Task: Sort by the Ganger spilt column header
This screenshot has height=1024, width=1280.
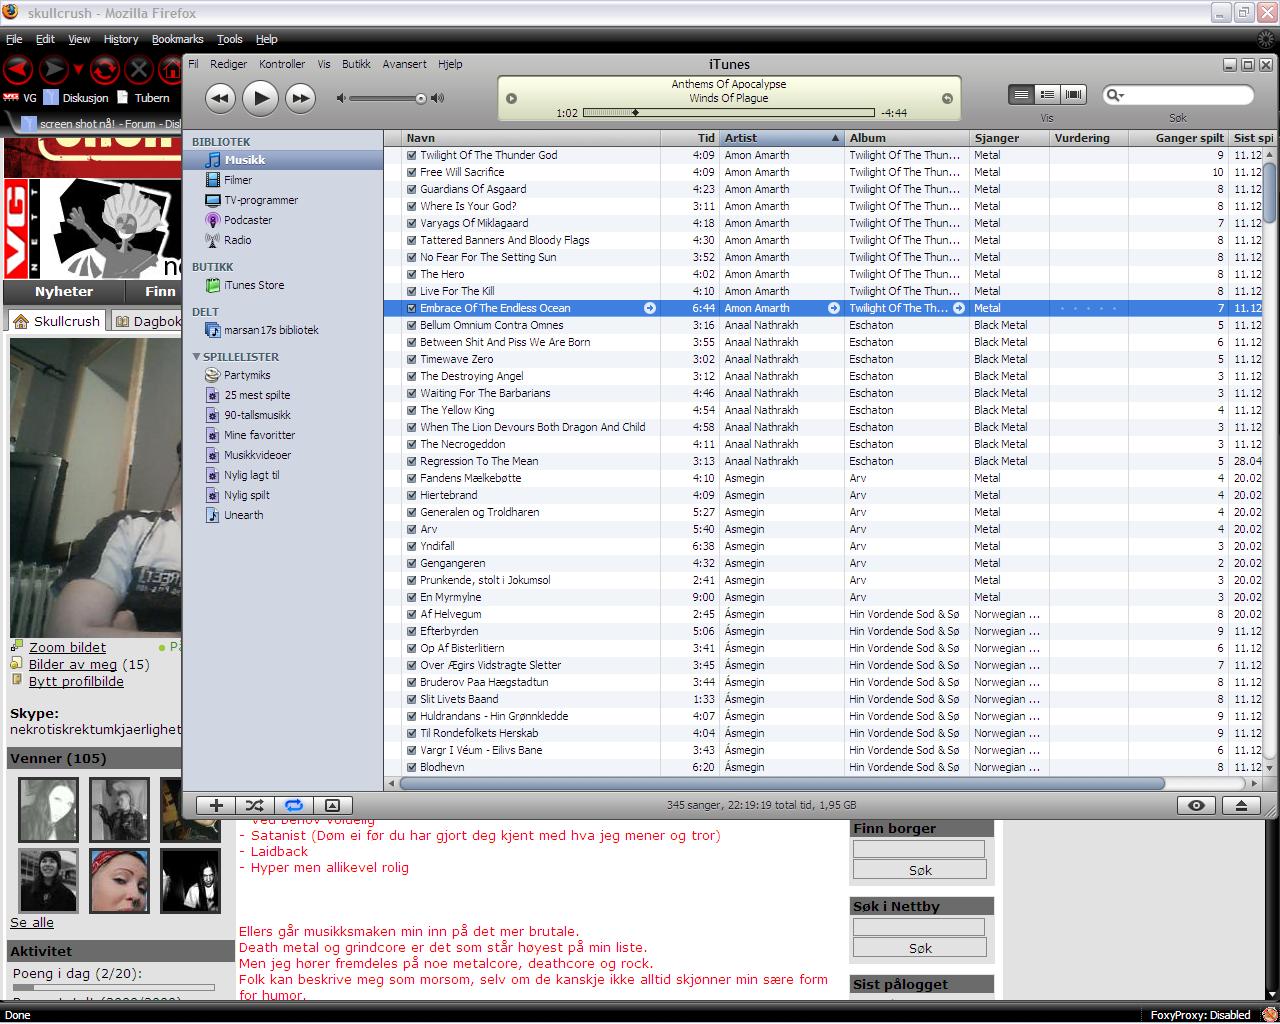Action: pos(1178,138)
